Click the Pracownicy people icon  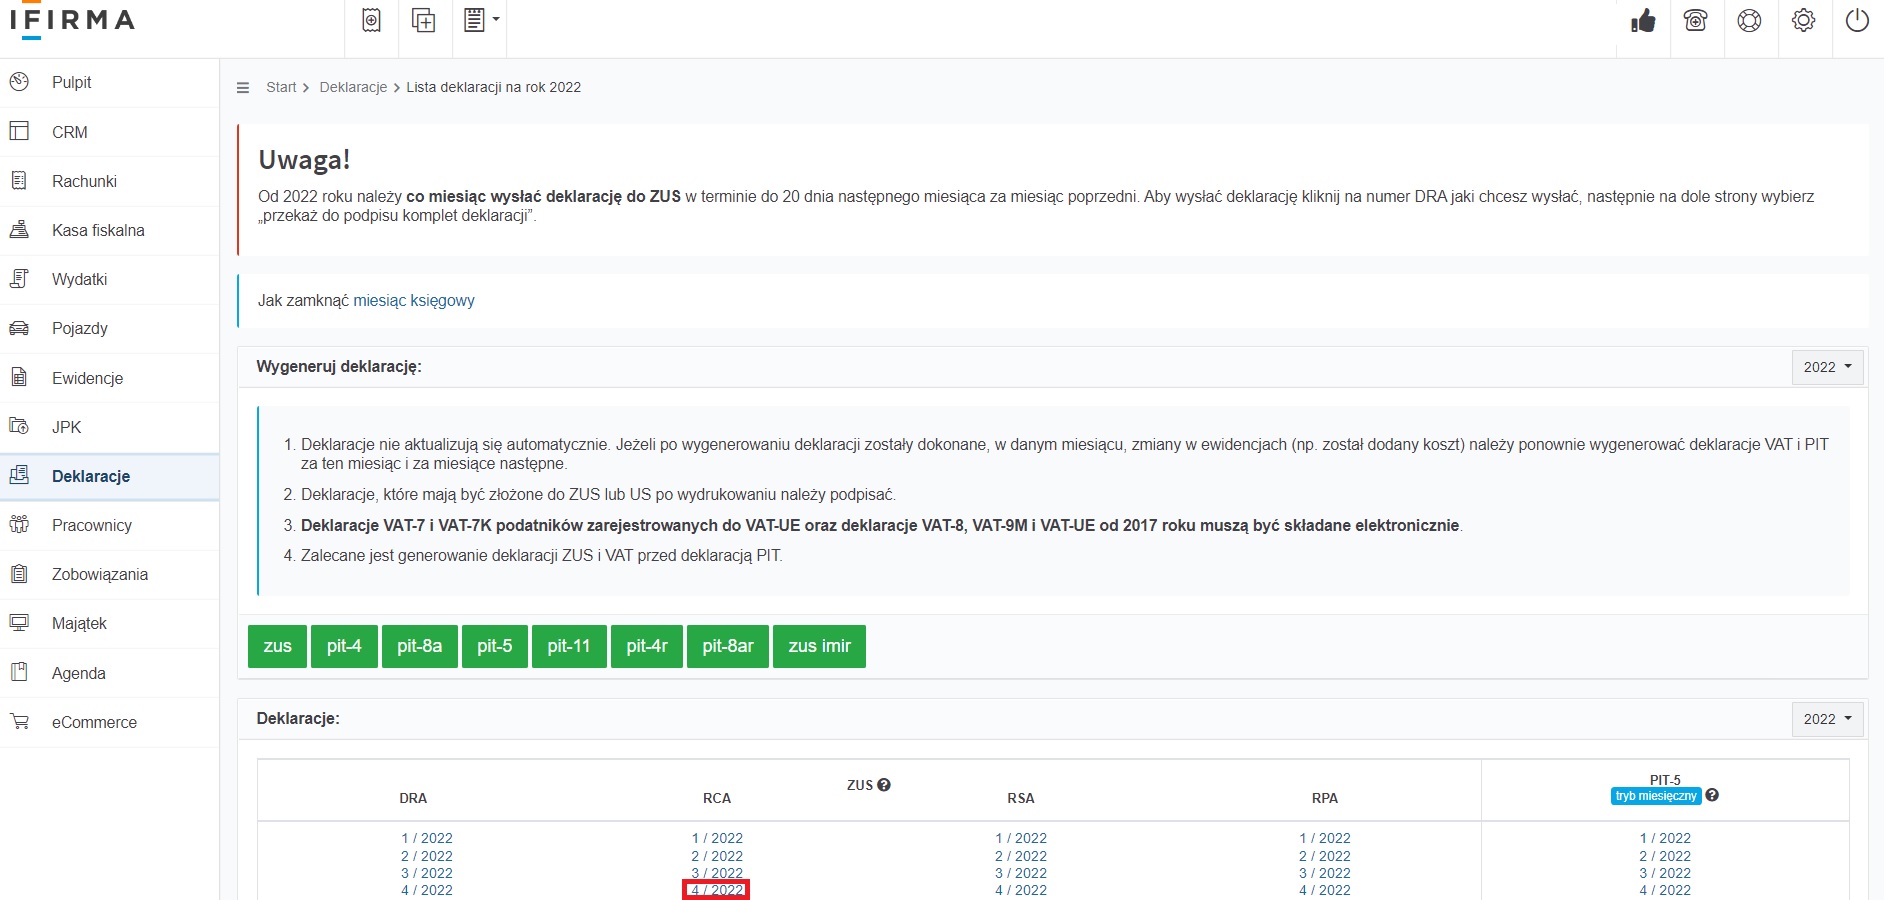[x=19, y=524]
